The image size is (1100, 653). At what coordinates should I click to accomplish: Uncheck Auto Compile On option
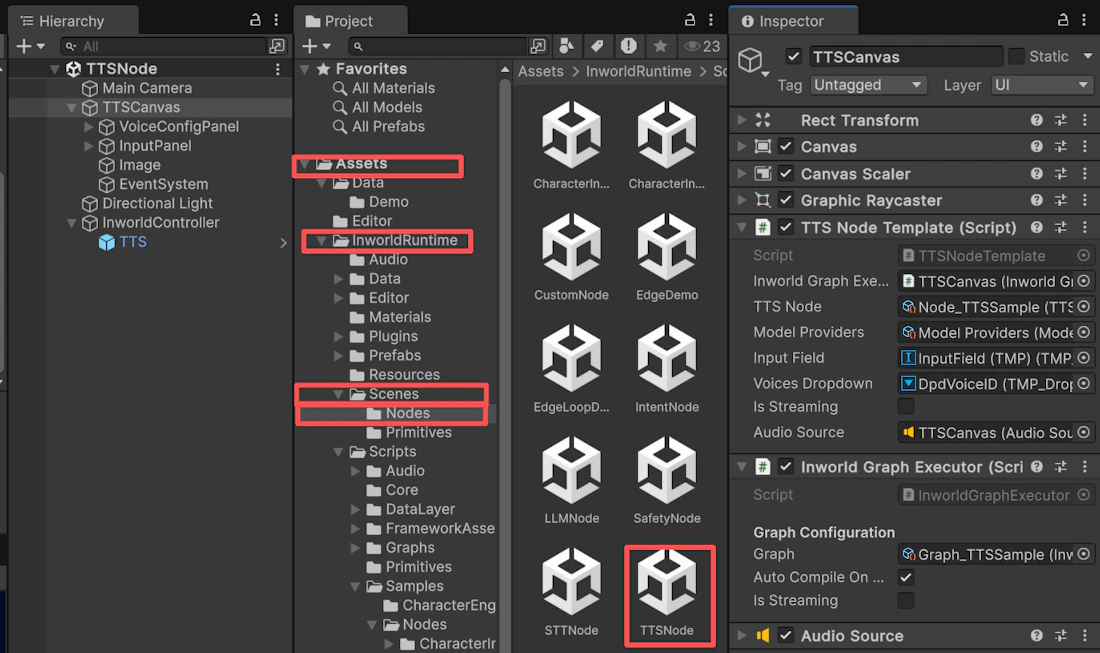pos(906,577)
